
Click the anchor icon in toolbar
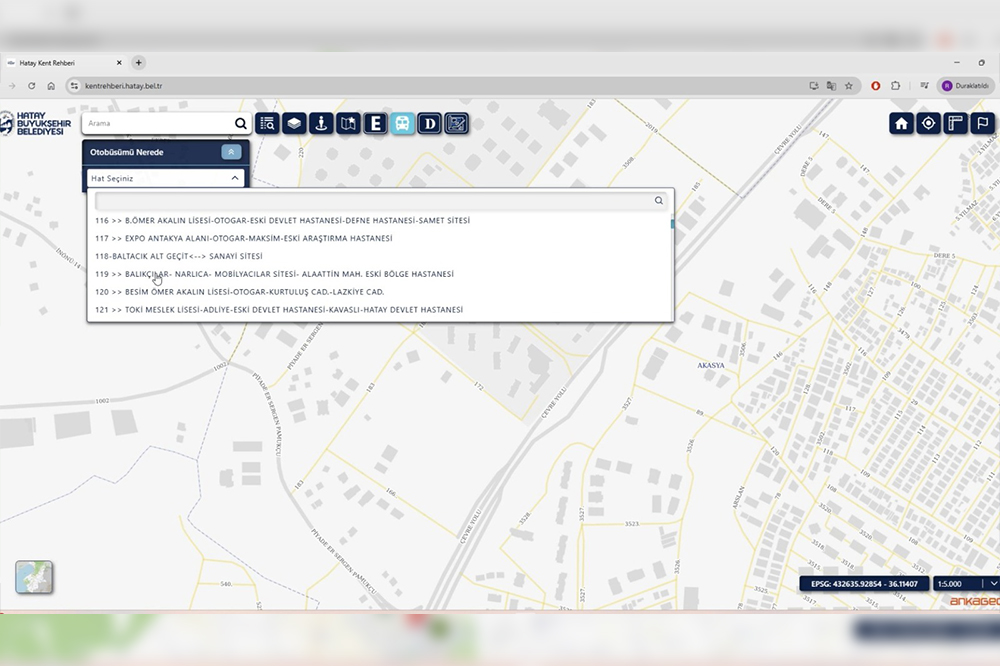321,124
